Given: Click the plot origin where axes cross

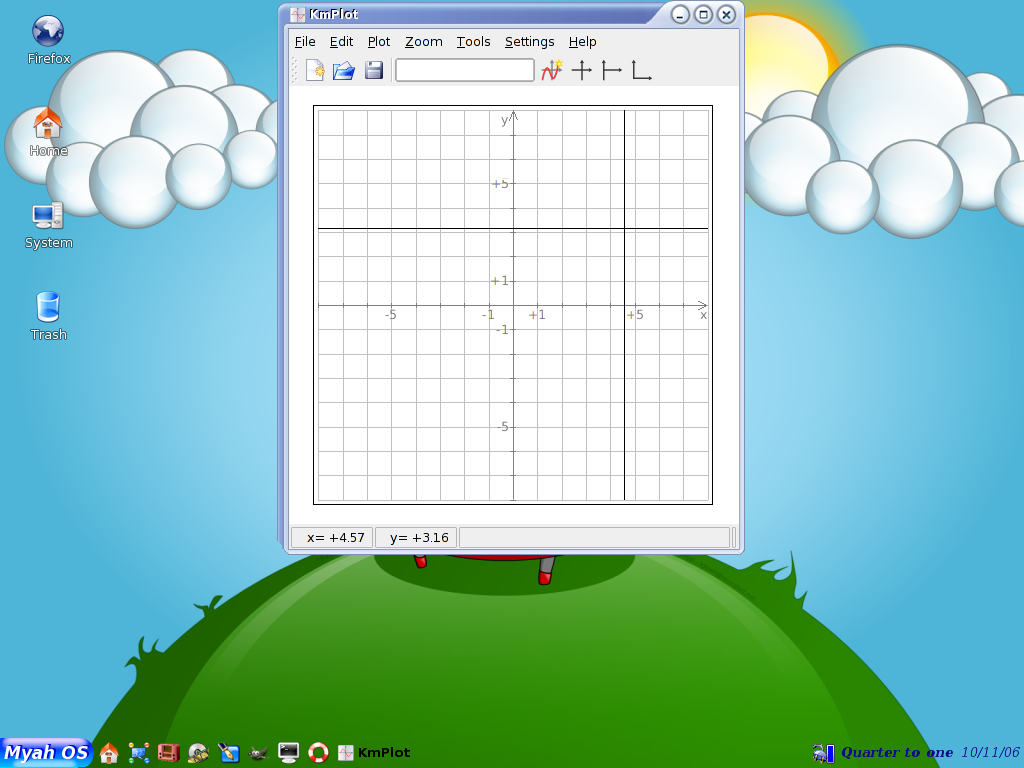Looking at the screenshot, I should (513, 305).
